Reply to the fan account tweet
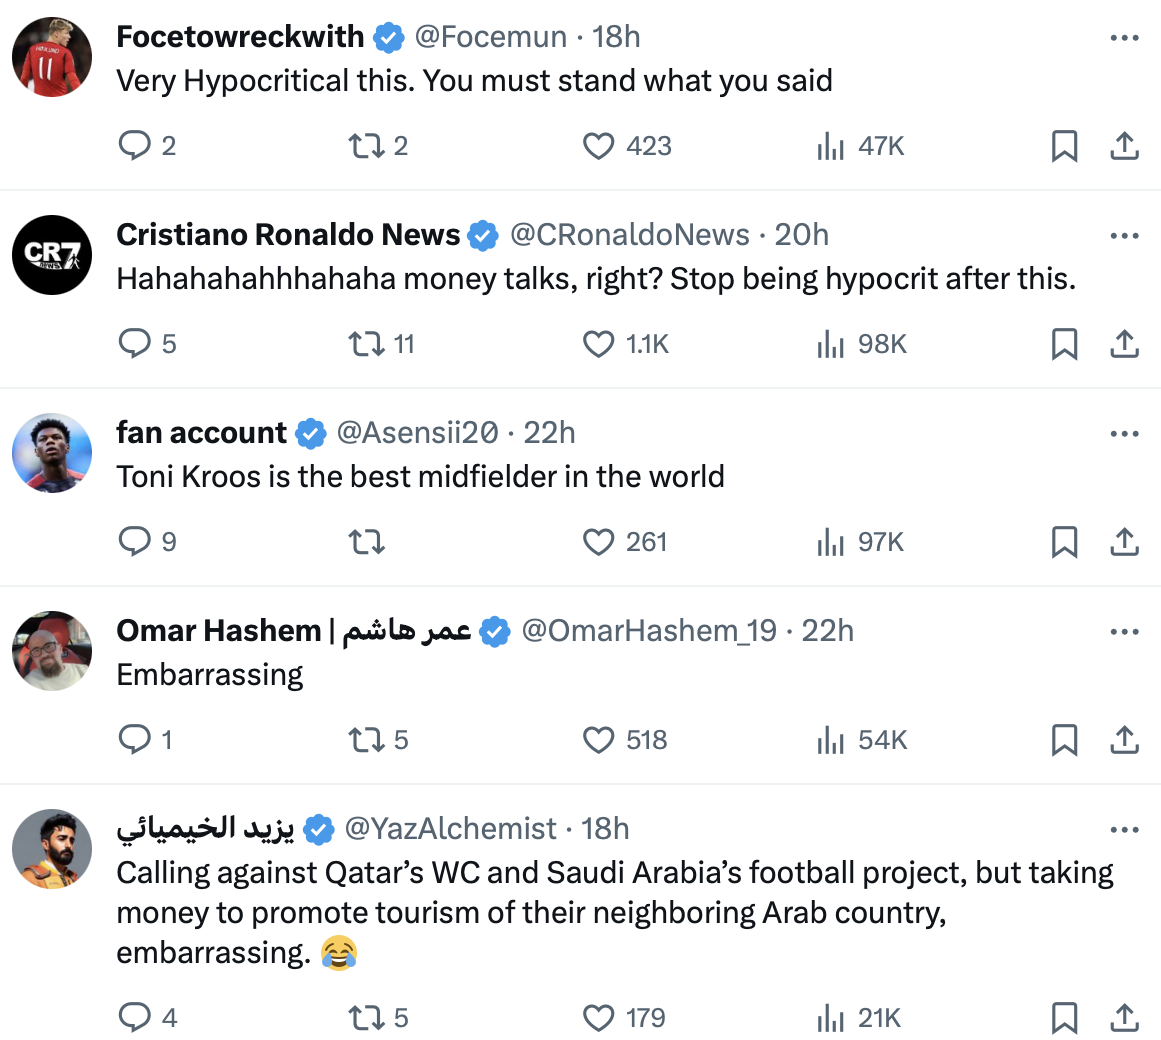 [x=134, y=542]
